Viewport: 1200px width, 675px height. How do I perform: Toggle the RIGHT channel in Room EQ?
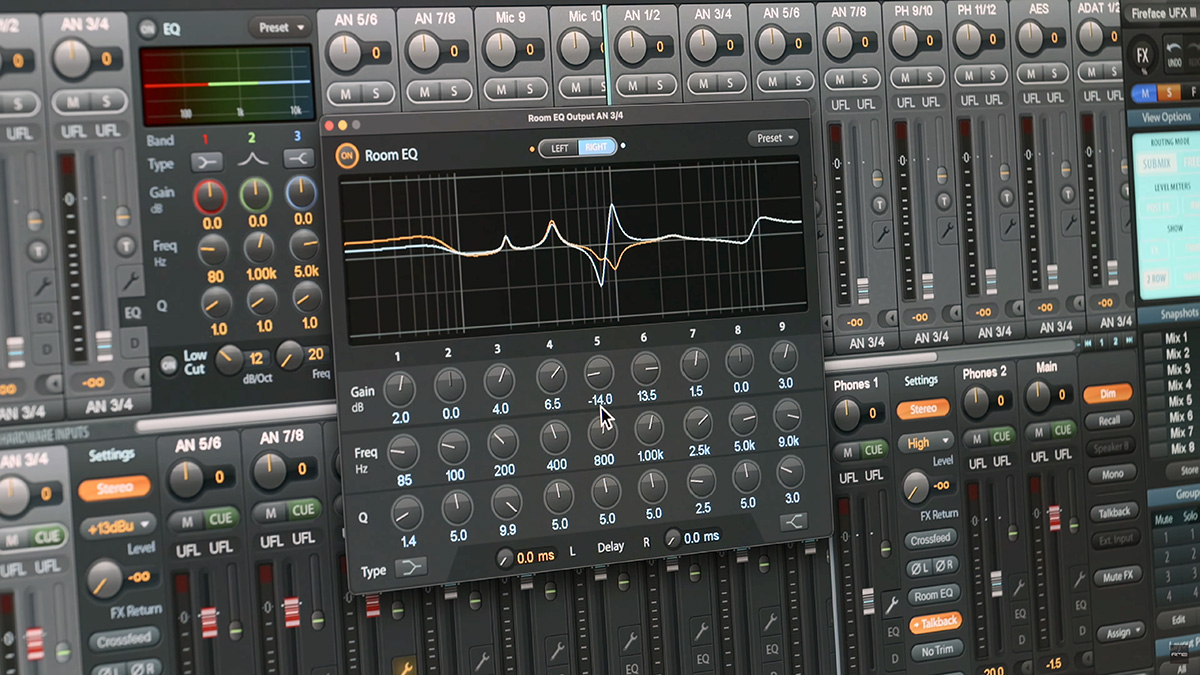coord(597,147)
